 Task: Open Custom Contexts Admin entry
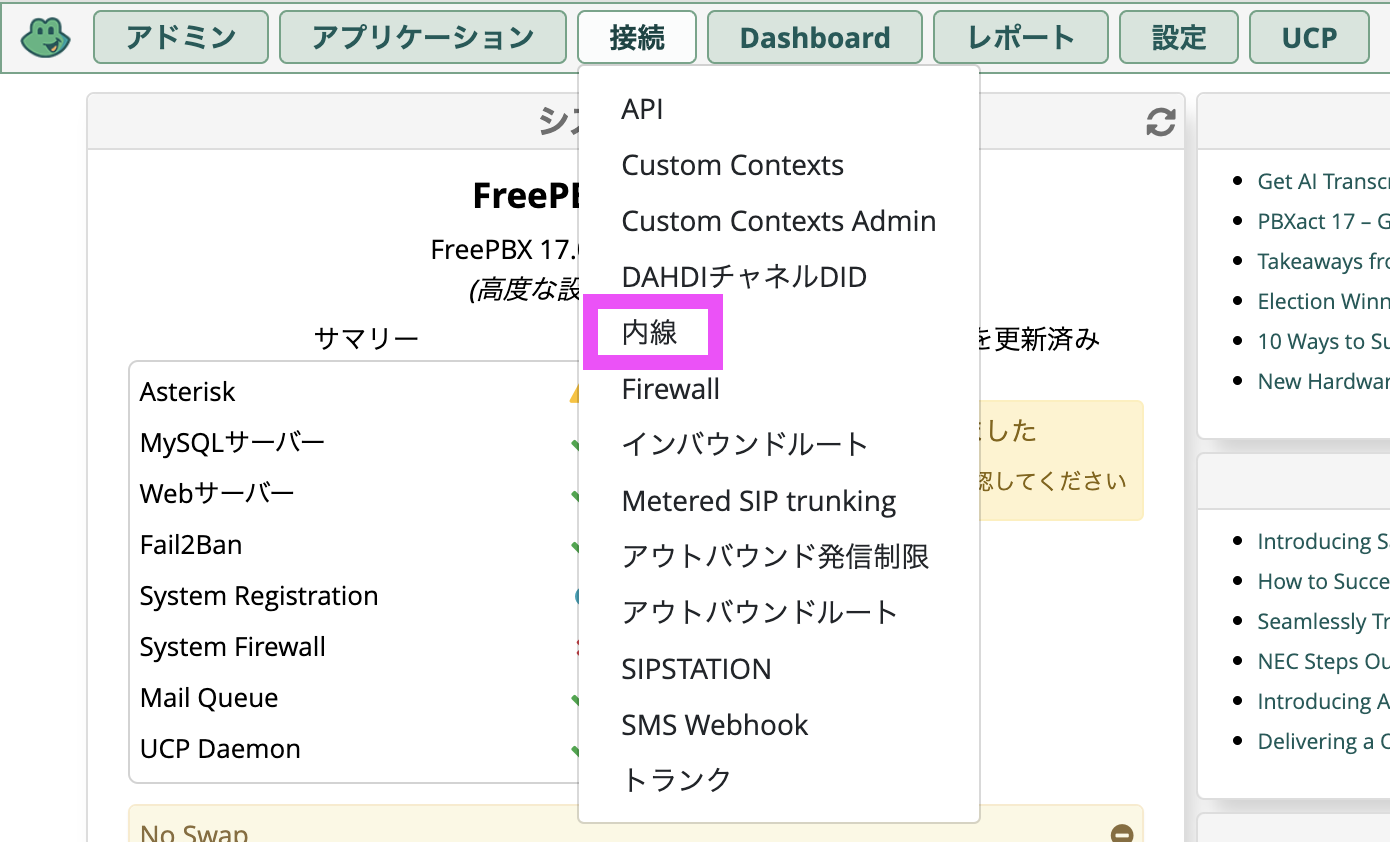point(778,221)
